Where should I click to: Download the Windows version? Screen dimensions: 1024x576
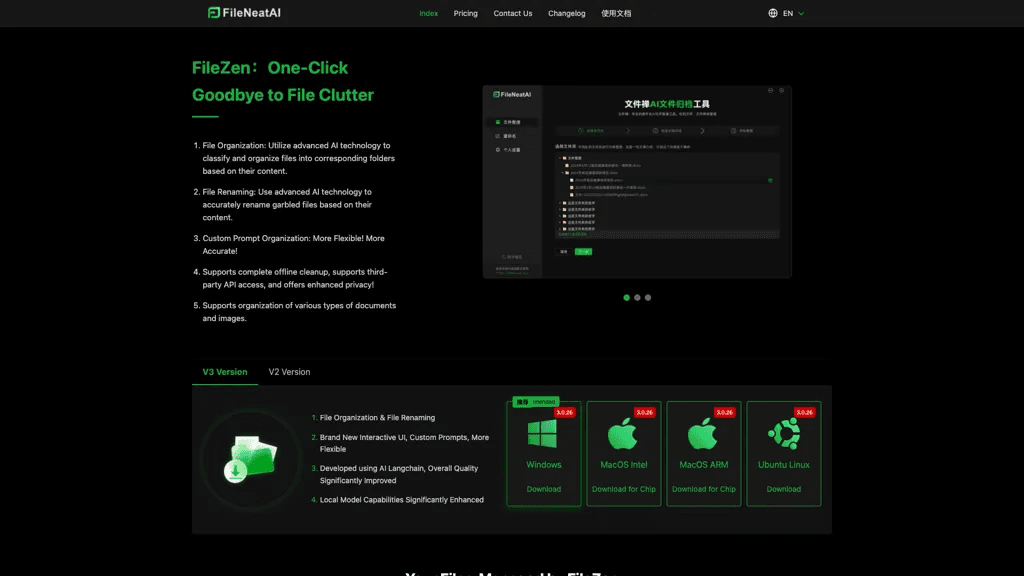pos(543,489)
